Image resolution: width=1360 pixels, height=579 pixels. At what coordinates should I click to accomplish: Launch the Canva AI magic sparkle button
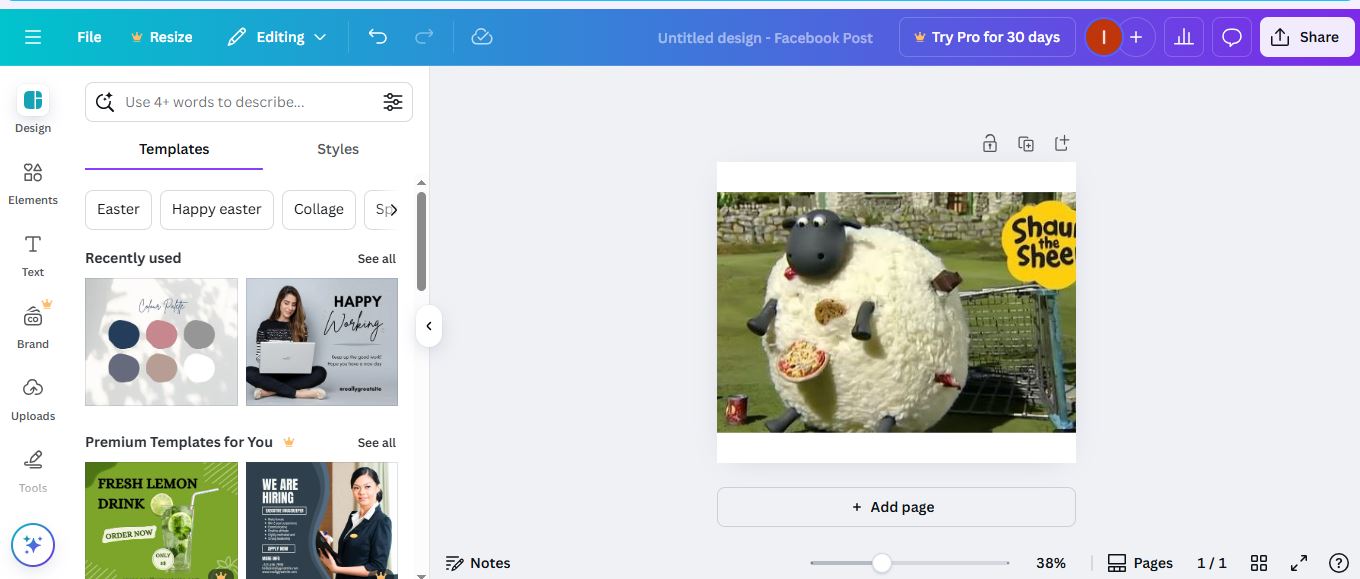pyautogui.click(x=33, y=545)
